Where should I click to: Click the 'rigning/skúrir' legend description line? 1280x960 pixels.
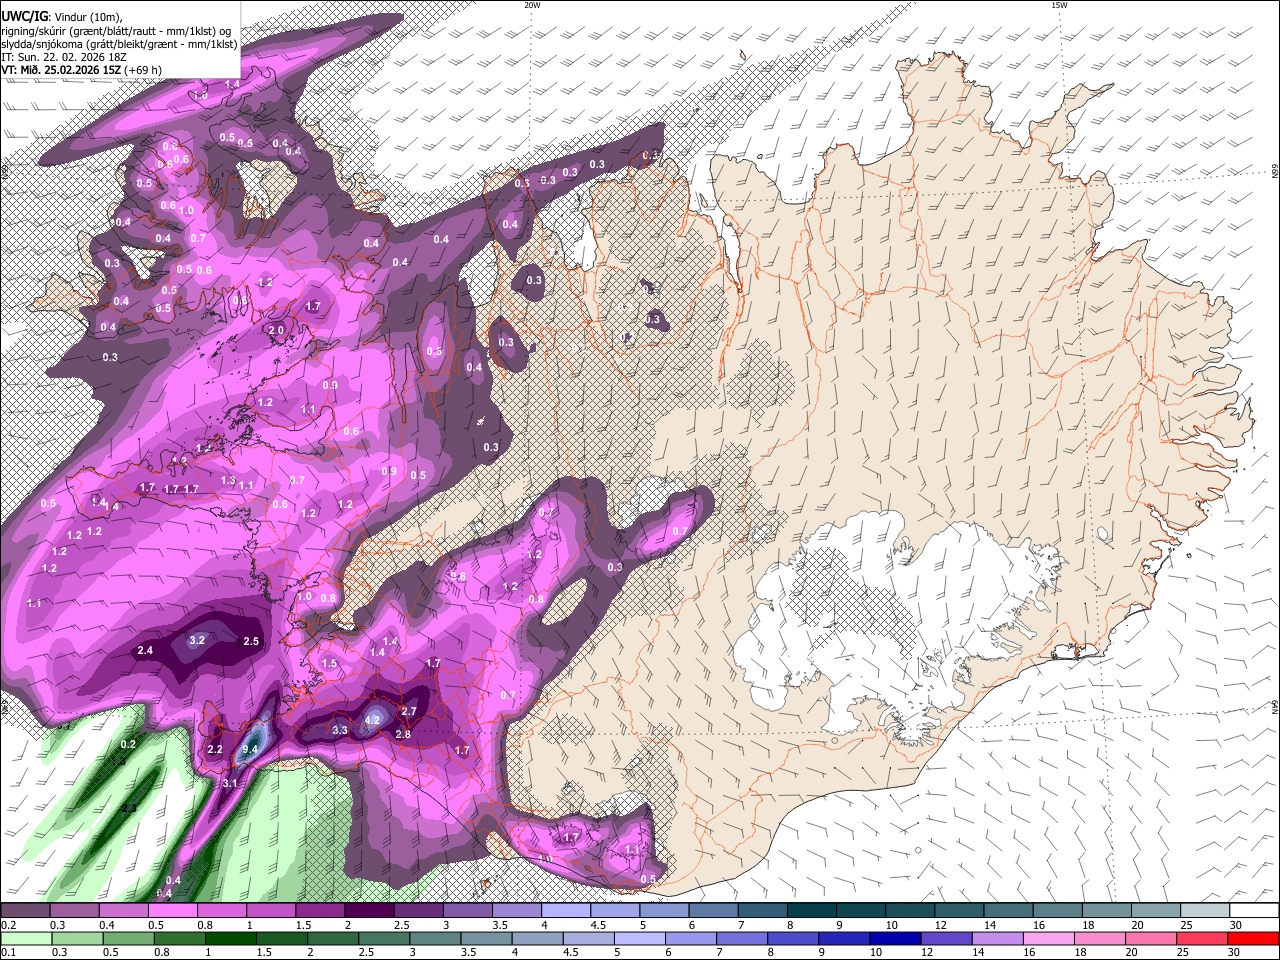click(x=116, y=31)
